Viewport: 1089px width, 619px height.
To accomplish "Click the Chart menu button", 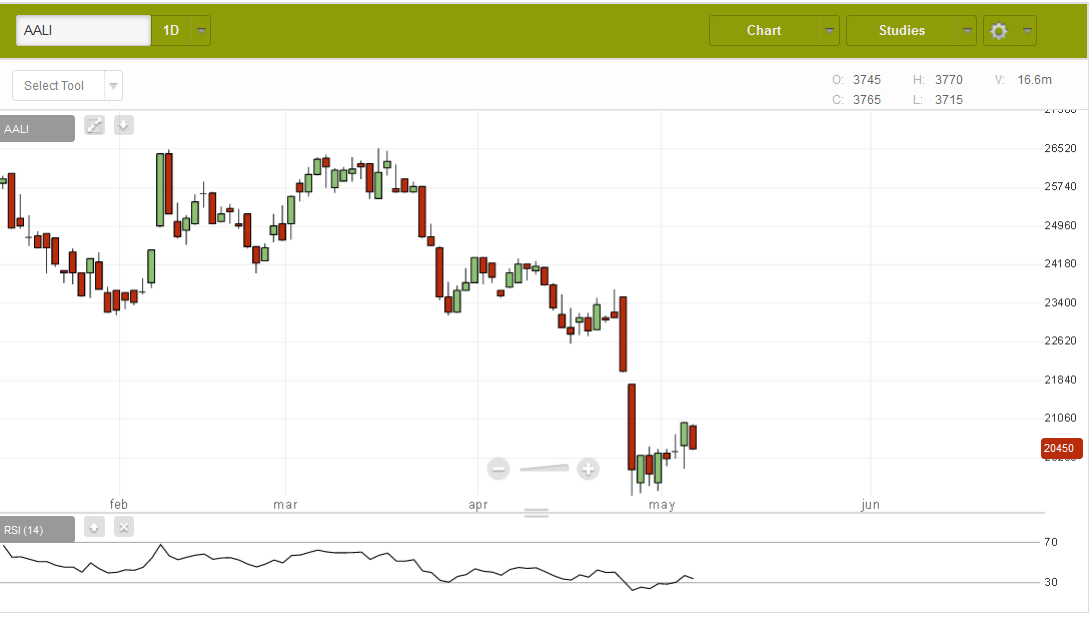I will (764, 31).
